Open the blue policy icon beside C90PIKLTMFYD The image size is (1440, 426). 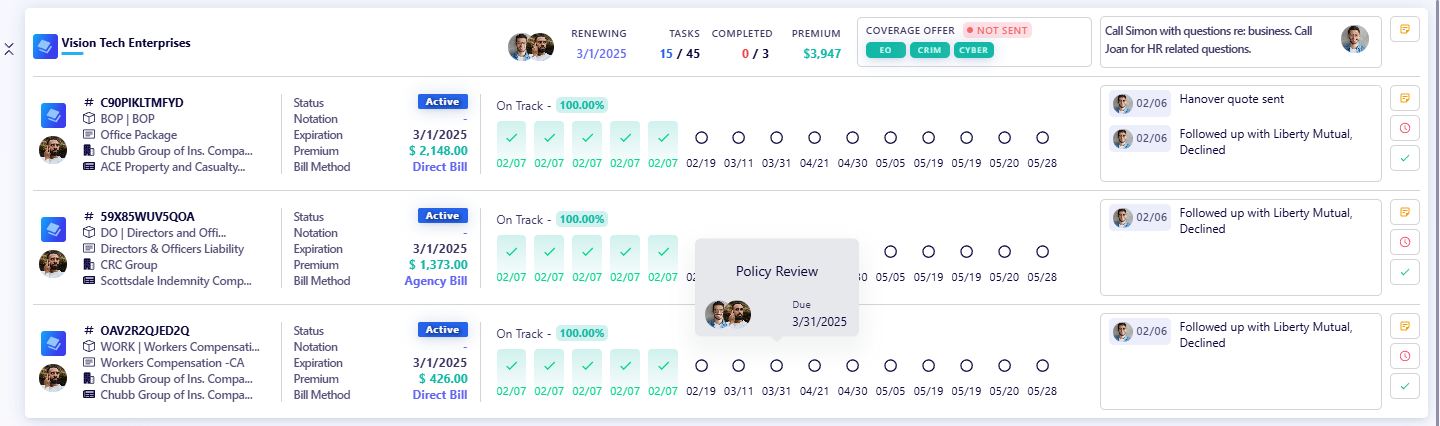(53, 115)
